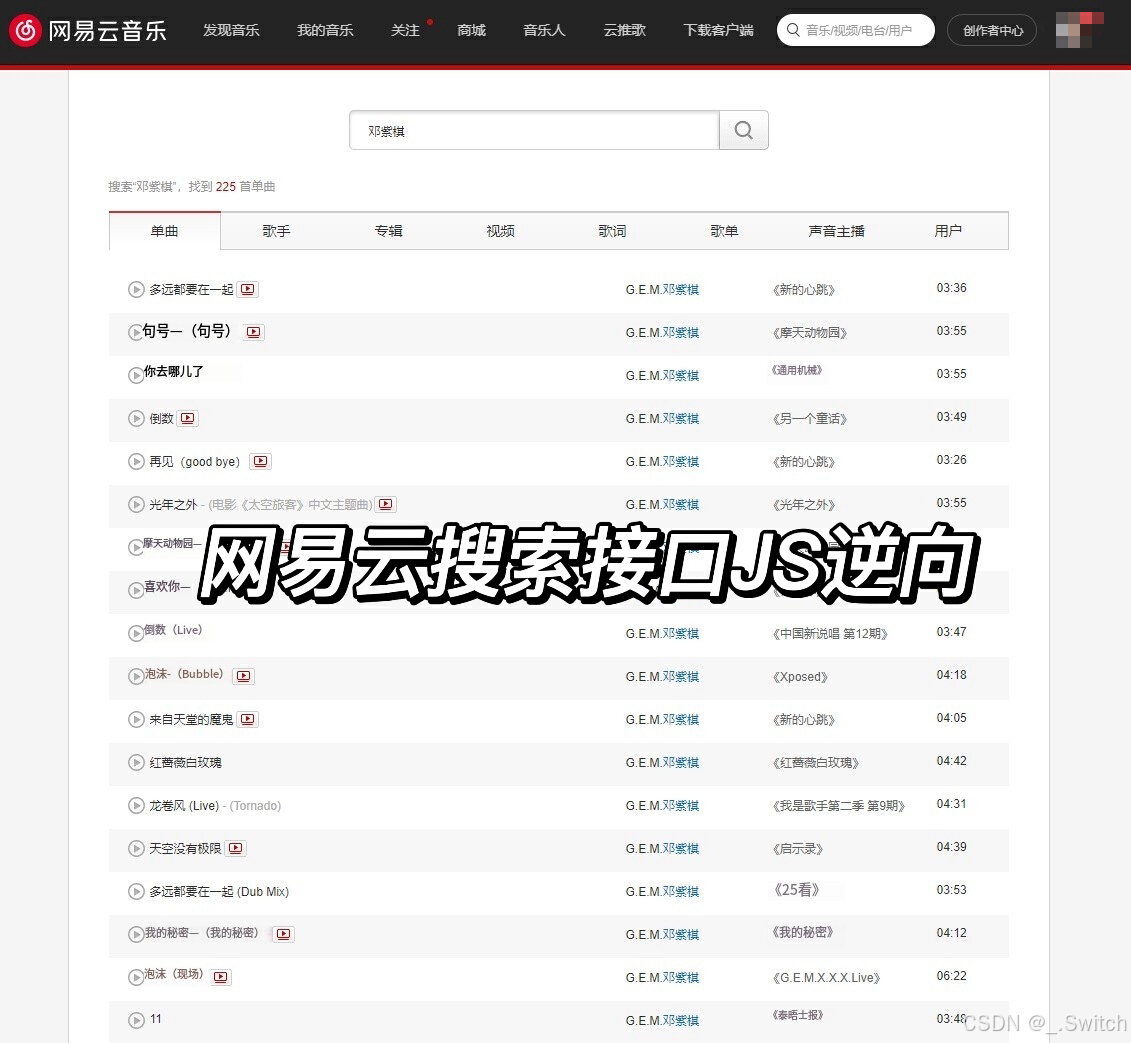Open MV icon for 我的秘密
This screenshot has width=1131, height=1043.
(283, 934)
